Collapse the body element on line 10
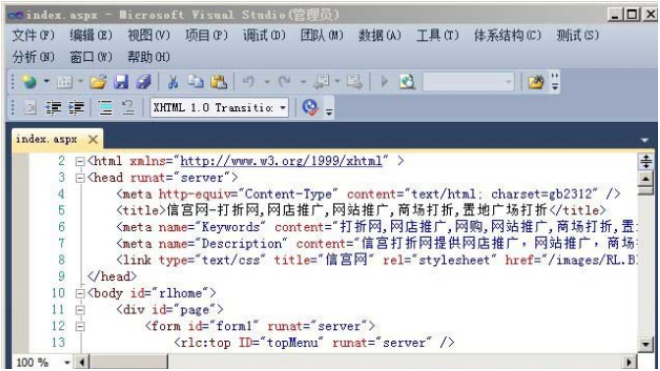Image resolution: width=660 pixels, height=371 pixels. (x=80, y=294)
